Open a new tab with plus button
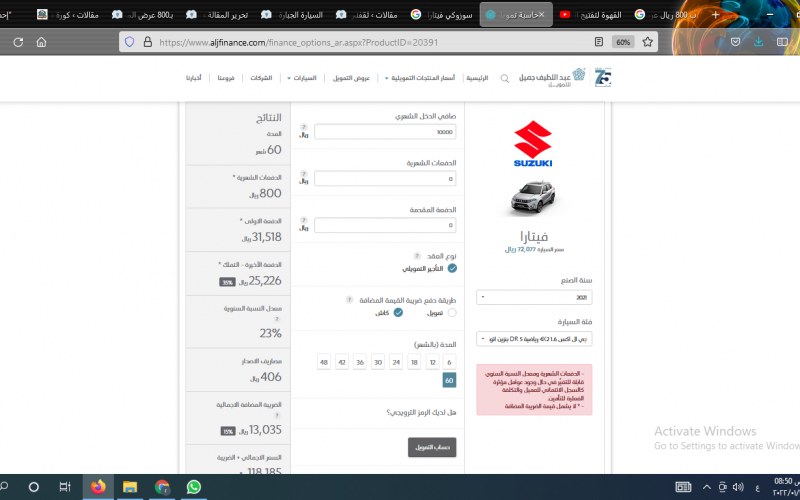 [x=715, y=15]
